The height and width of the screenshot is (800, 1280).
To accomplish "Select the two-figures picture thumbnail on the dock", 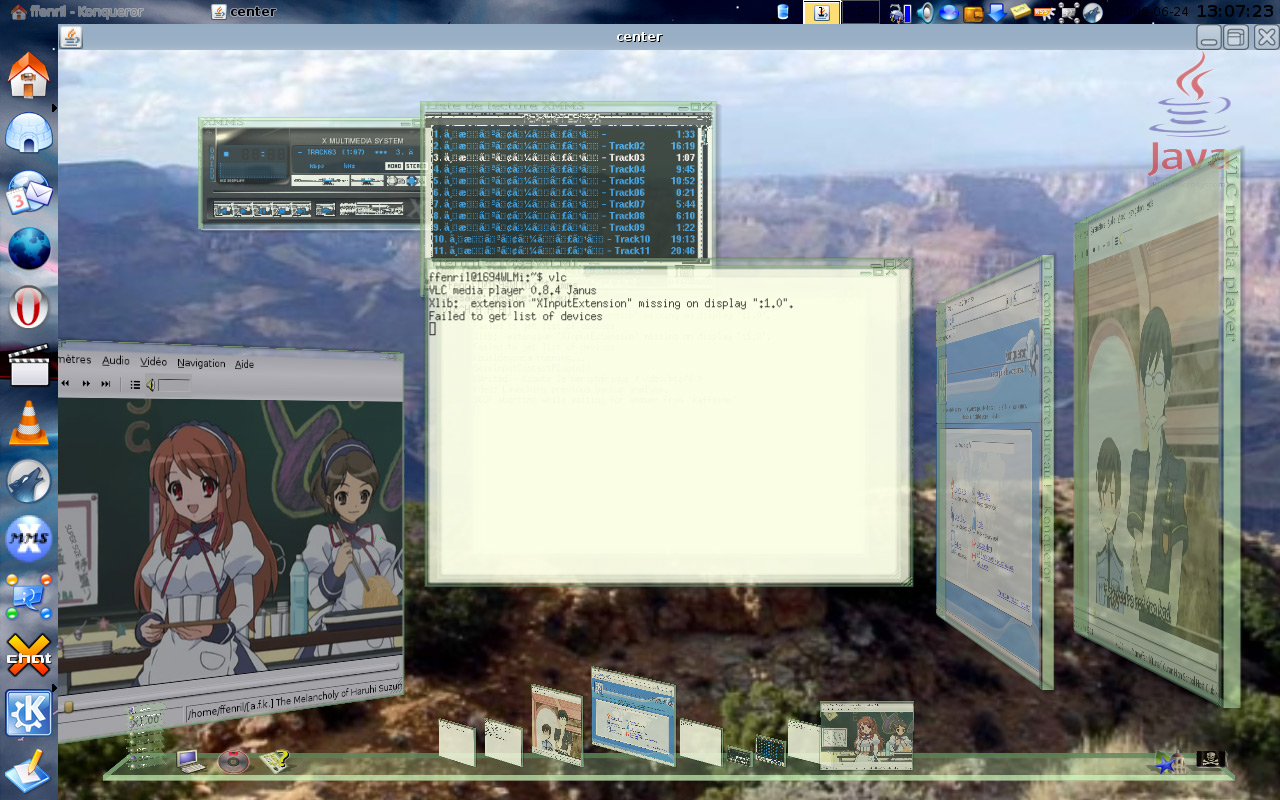I will pos(557,725).
